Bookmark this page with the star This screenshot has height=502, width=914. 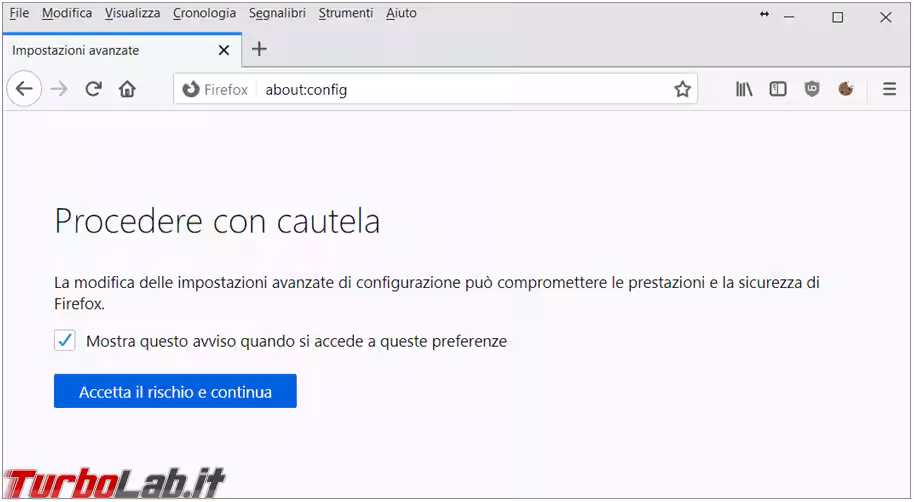682,89
